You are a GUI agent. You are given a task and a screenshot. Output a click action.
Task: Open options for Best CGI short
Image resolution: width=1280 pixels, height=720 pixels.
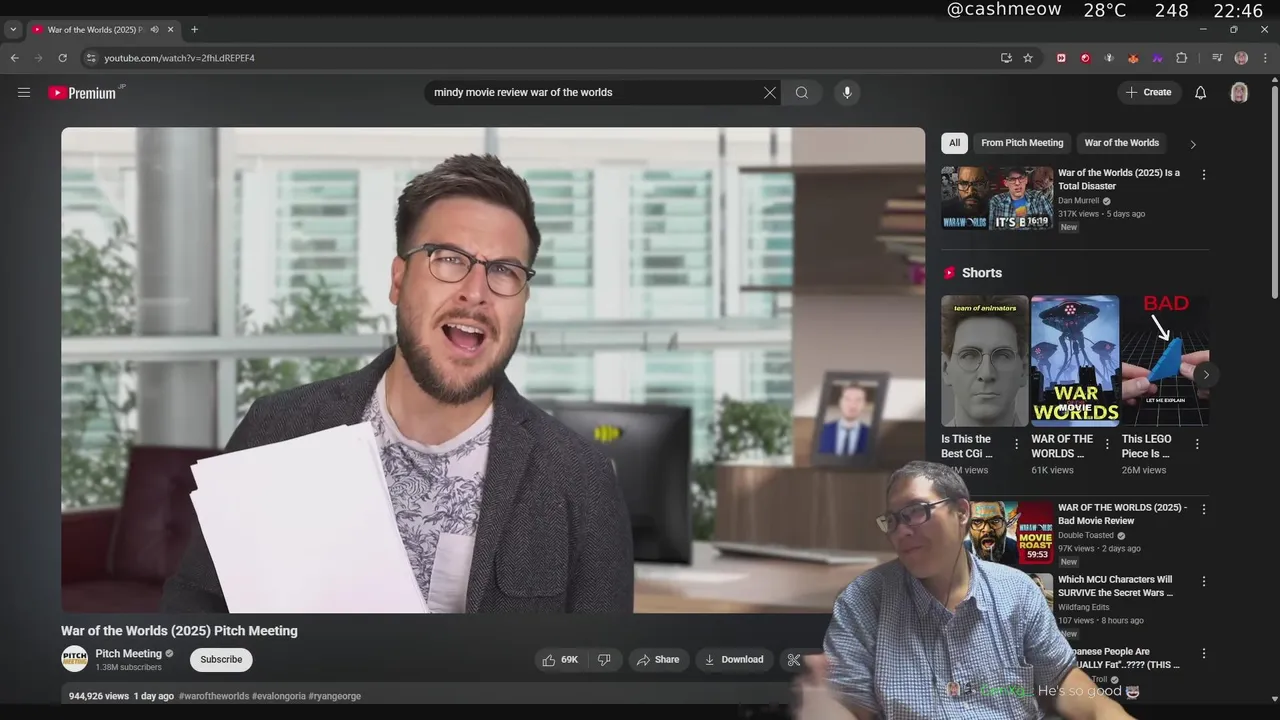1017,444
